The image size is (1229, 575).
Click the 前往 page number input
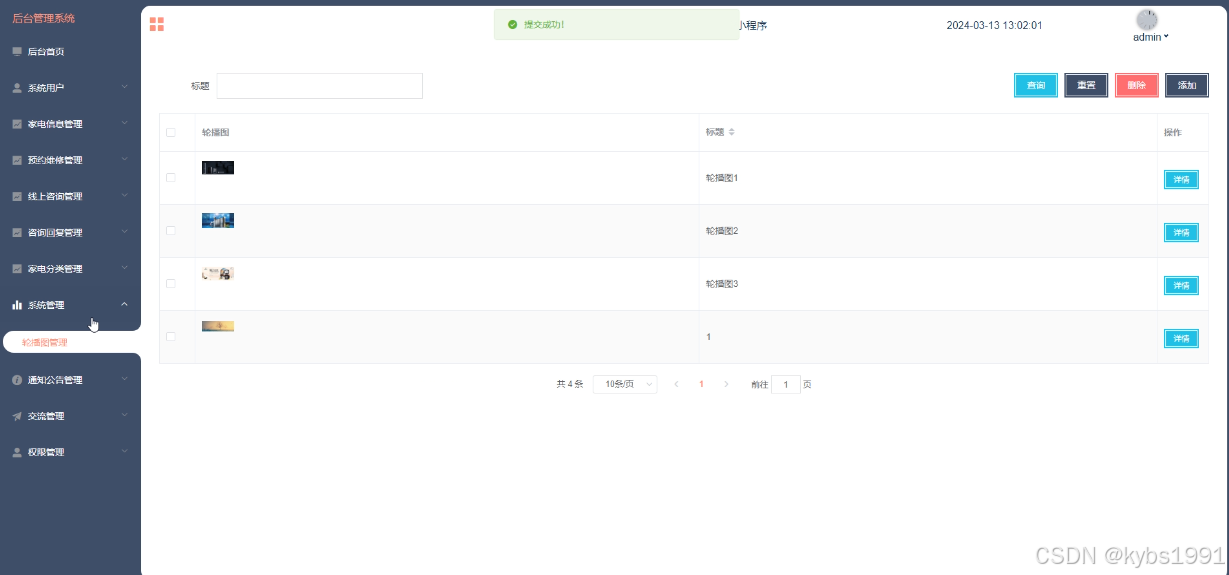786,384
